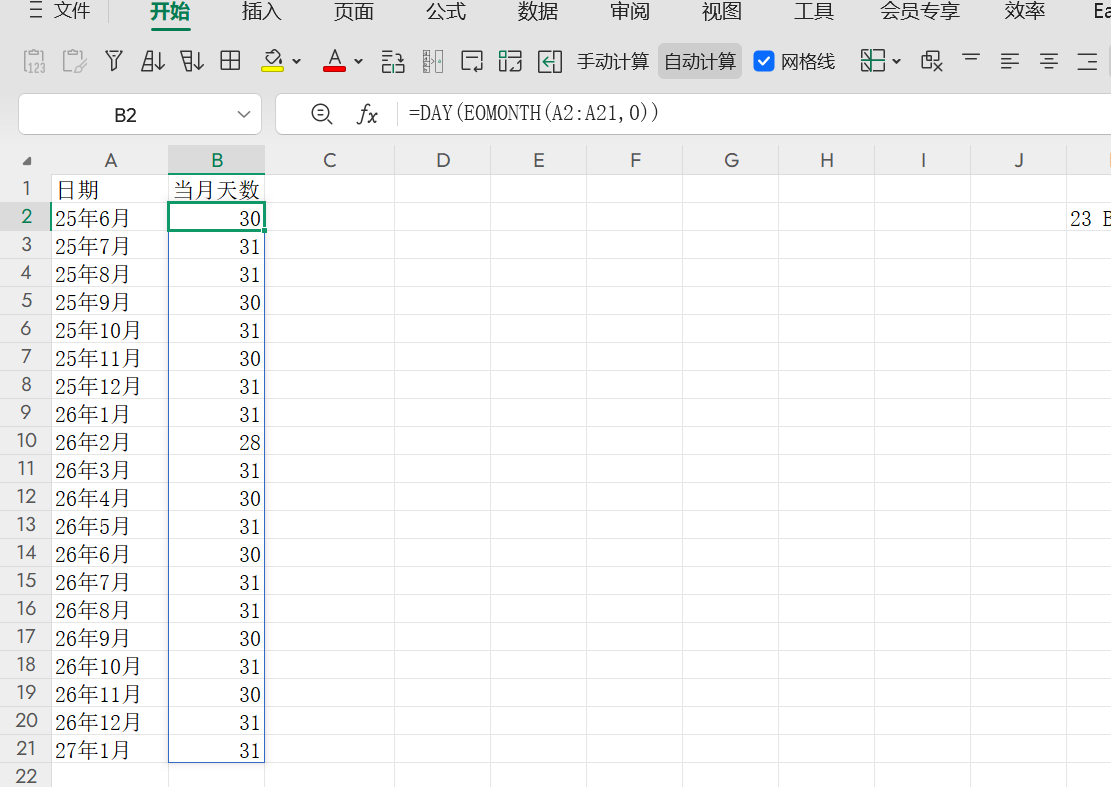
Task: Click the filter funnel icon
Action: tap(113, 62)
